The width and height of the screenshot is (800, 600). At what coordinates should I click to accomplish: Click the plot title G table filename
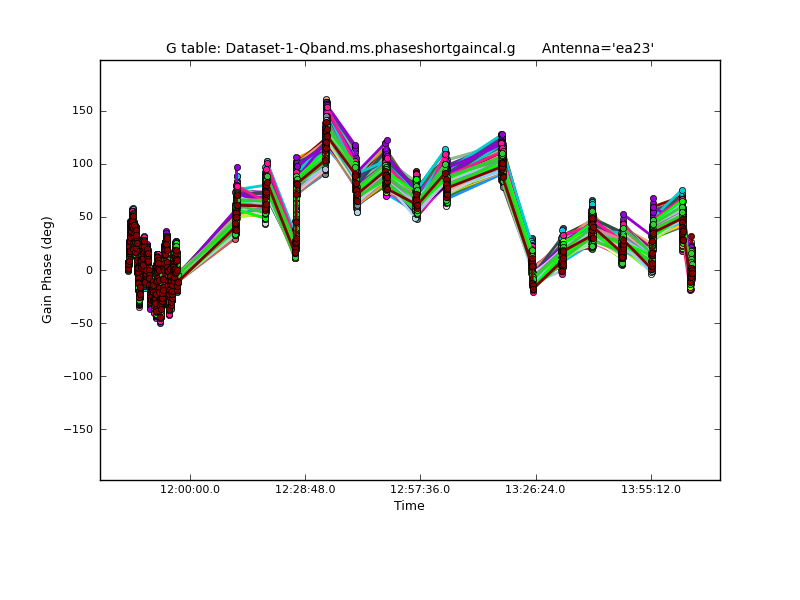340,48
